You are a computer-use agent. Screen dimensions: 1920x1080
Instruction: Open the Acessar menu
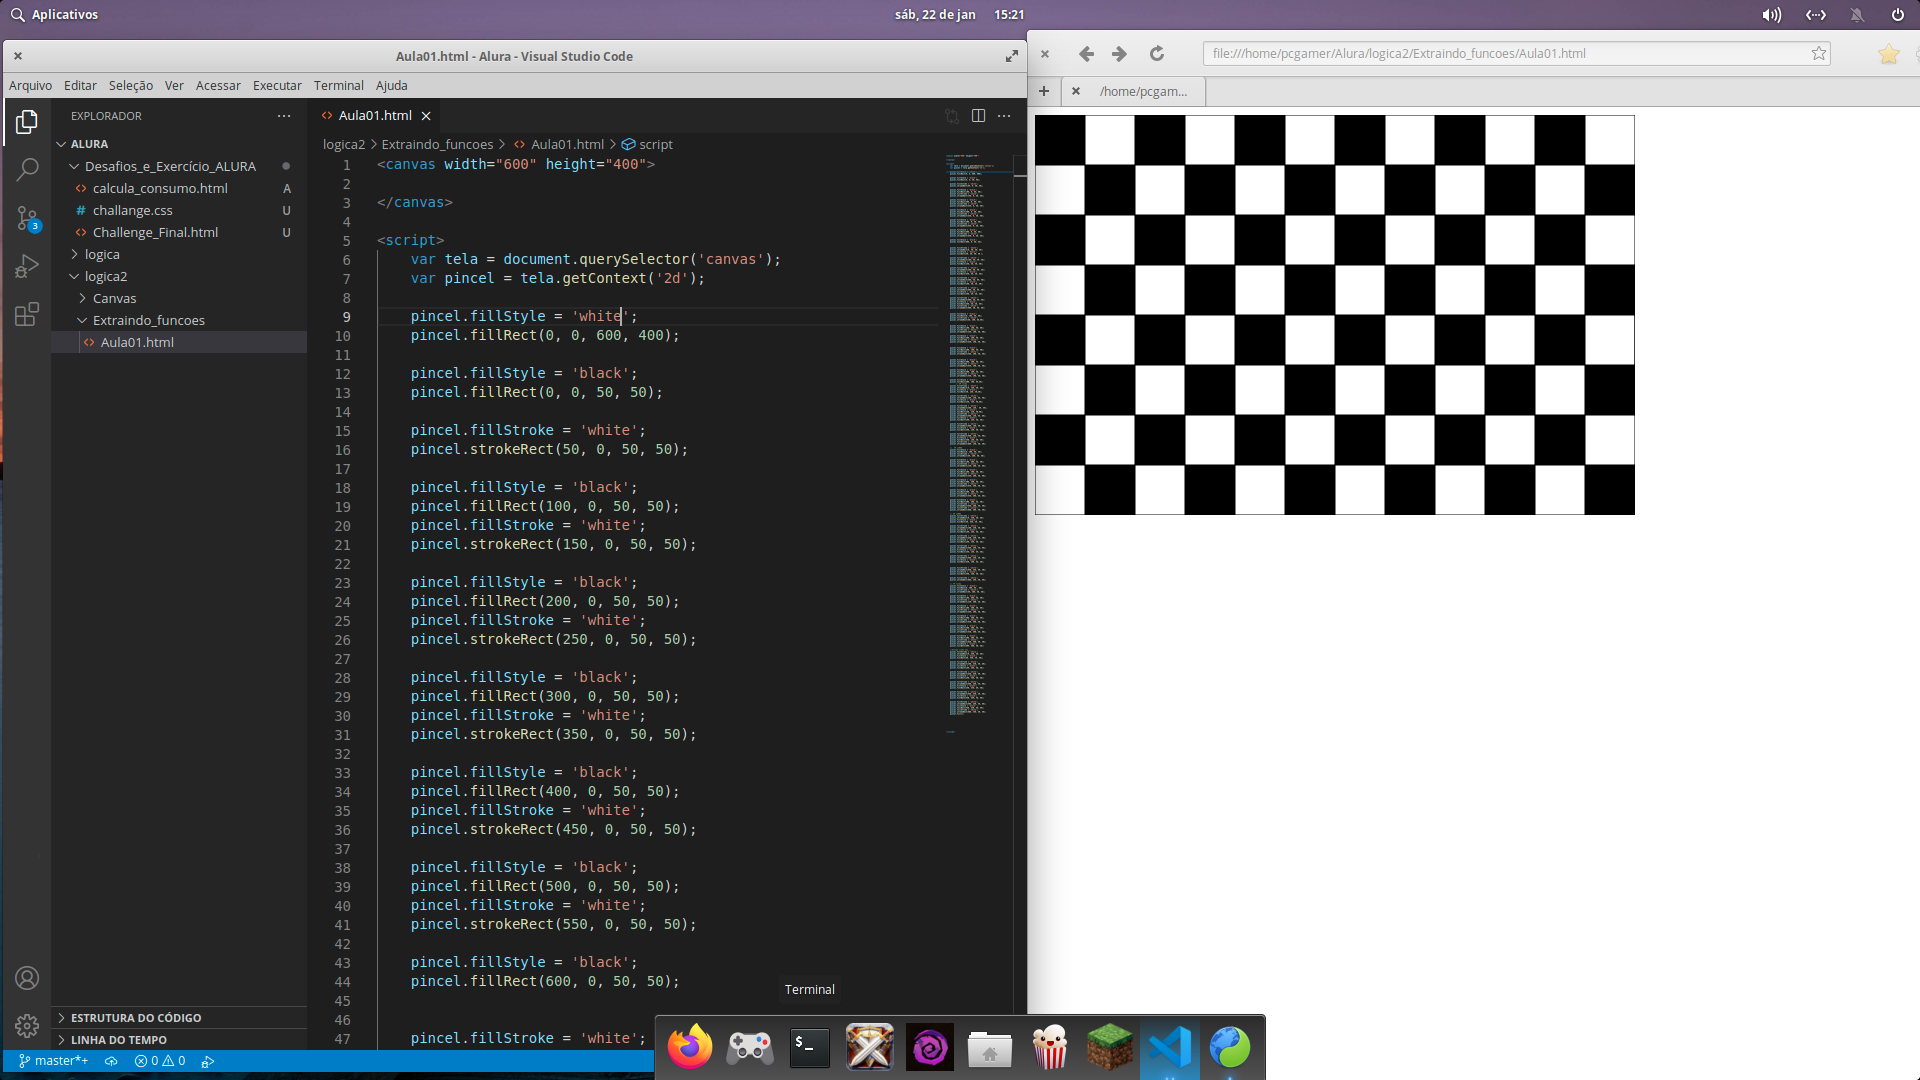click(x=218, y=86)
